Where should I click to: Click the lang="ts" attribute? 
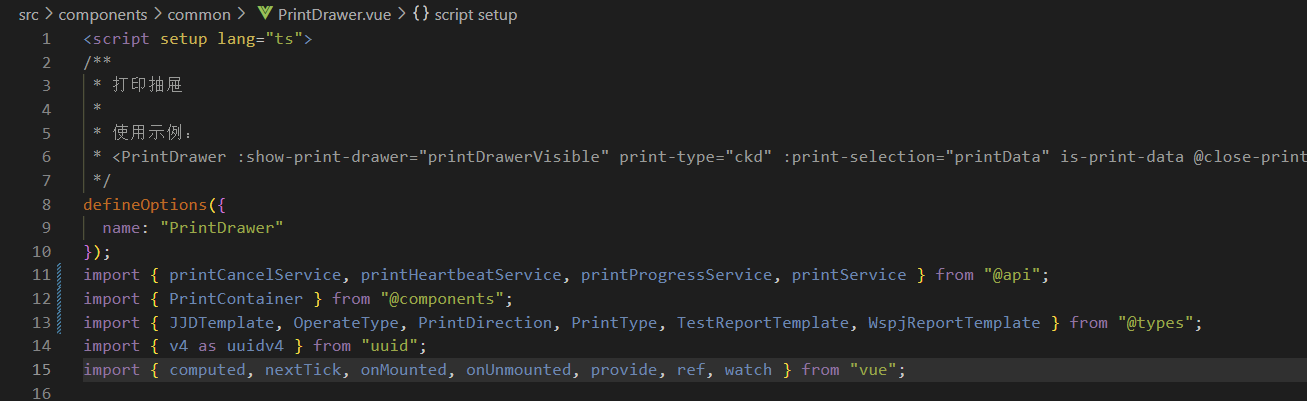pos(260,39)
